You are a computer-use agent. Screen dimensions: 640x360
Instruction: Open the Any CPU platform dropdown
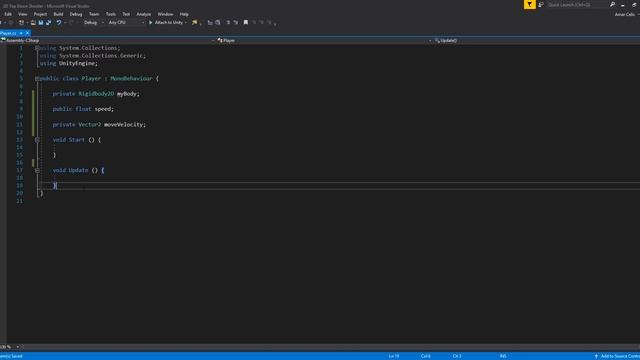coord(126,22)
